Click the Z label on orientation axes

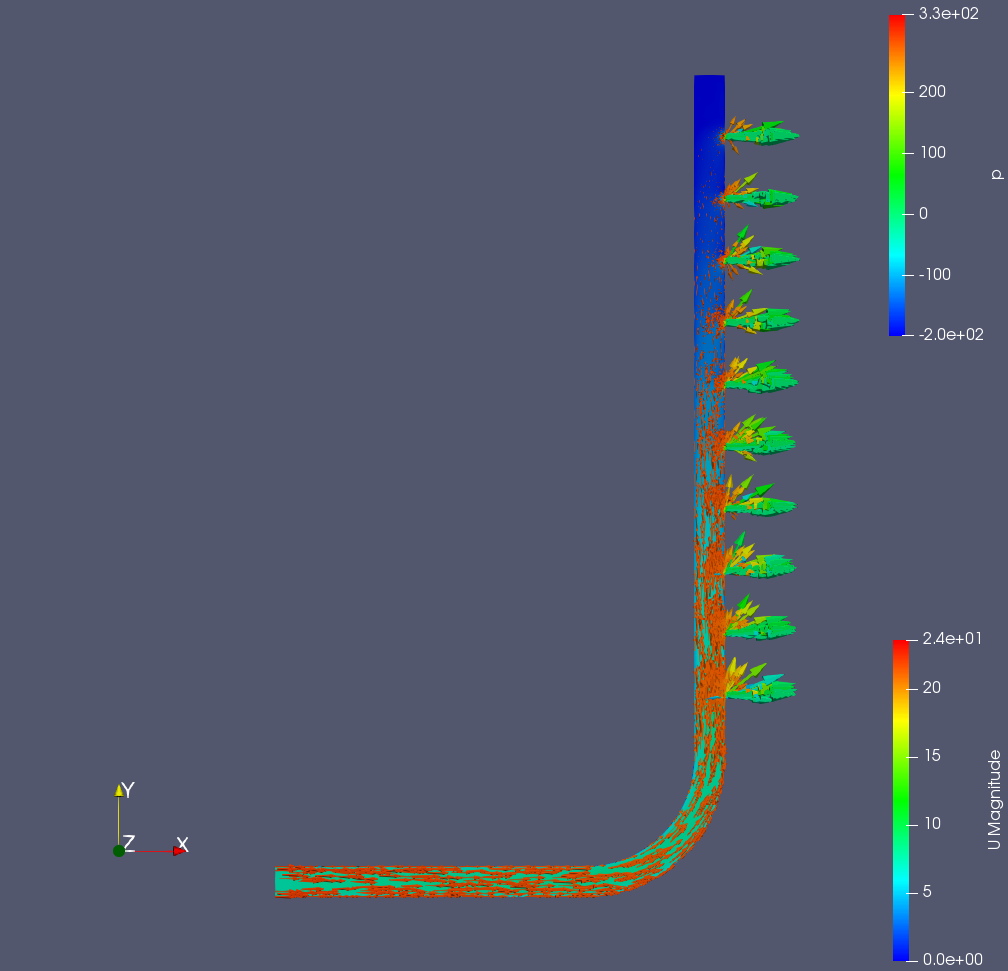pos(129,843)
